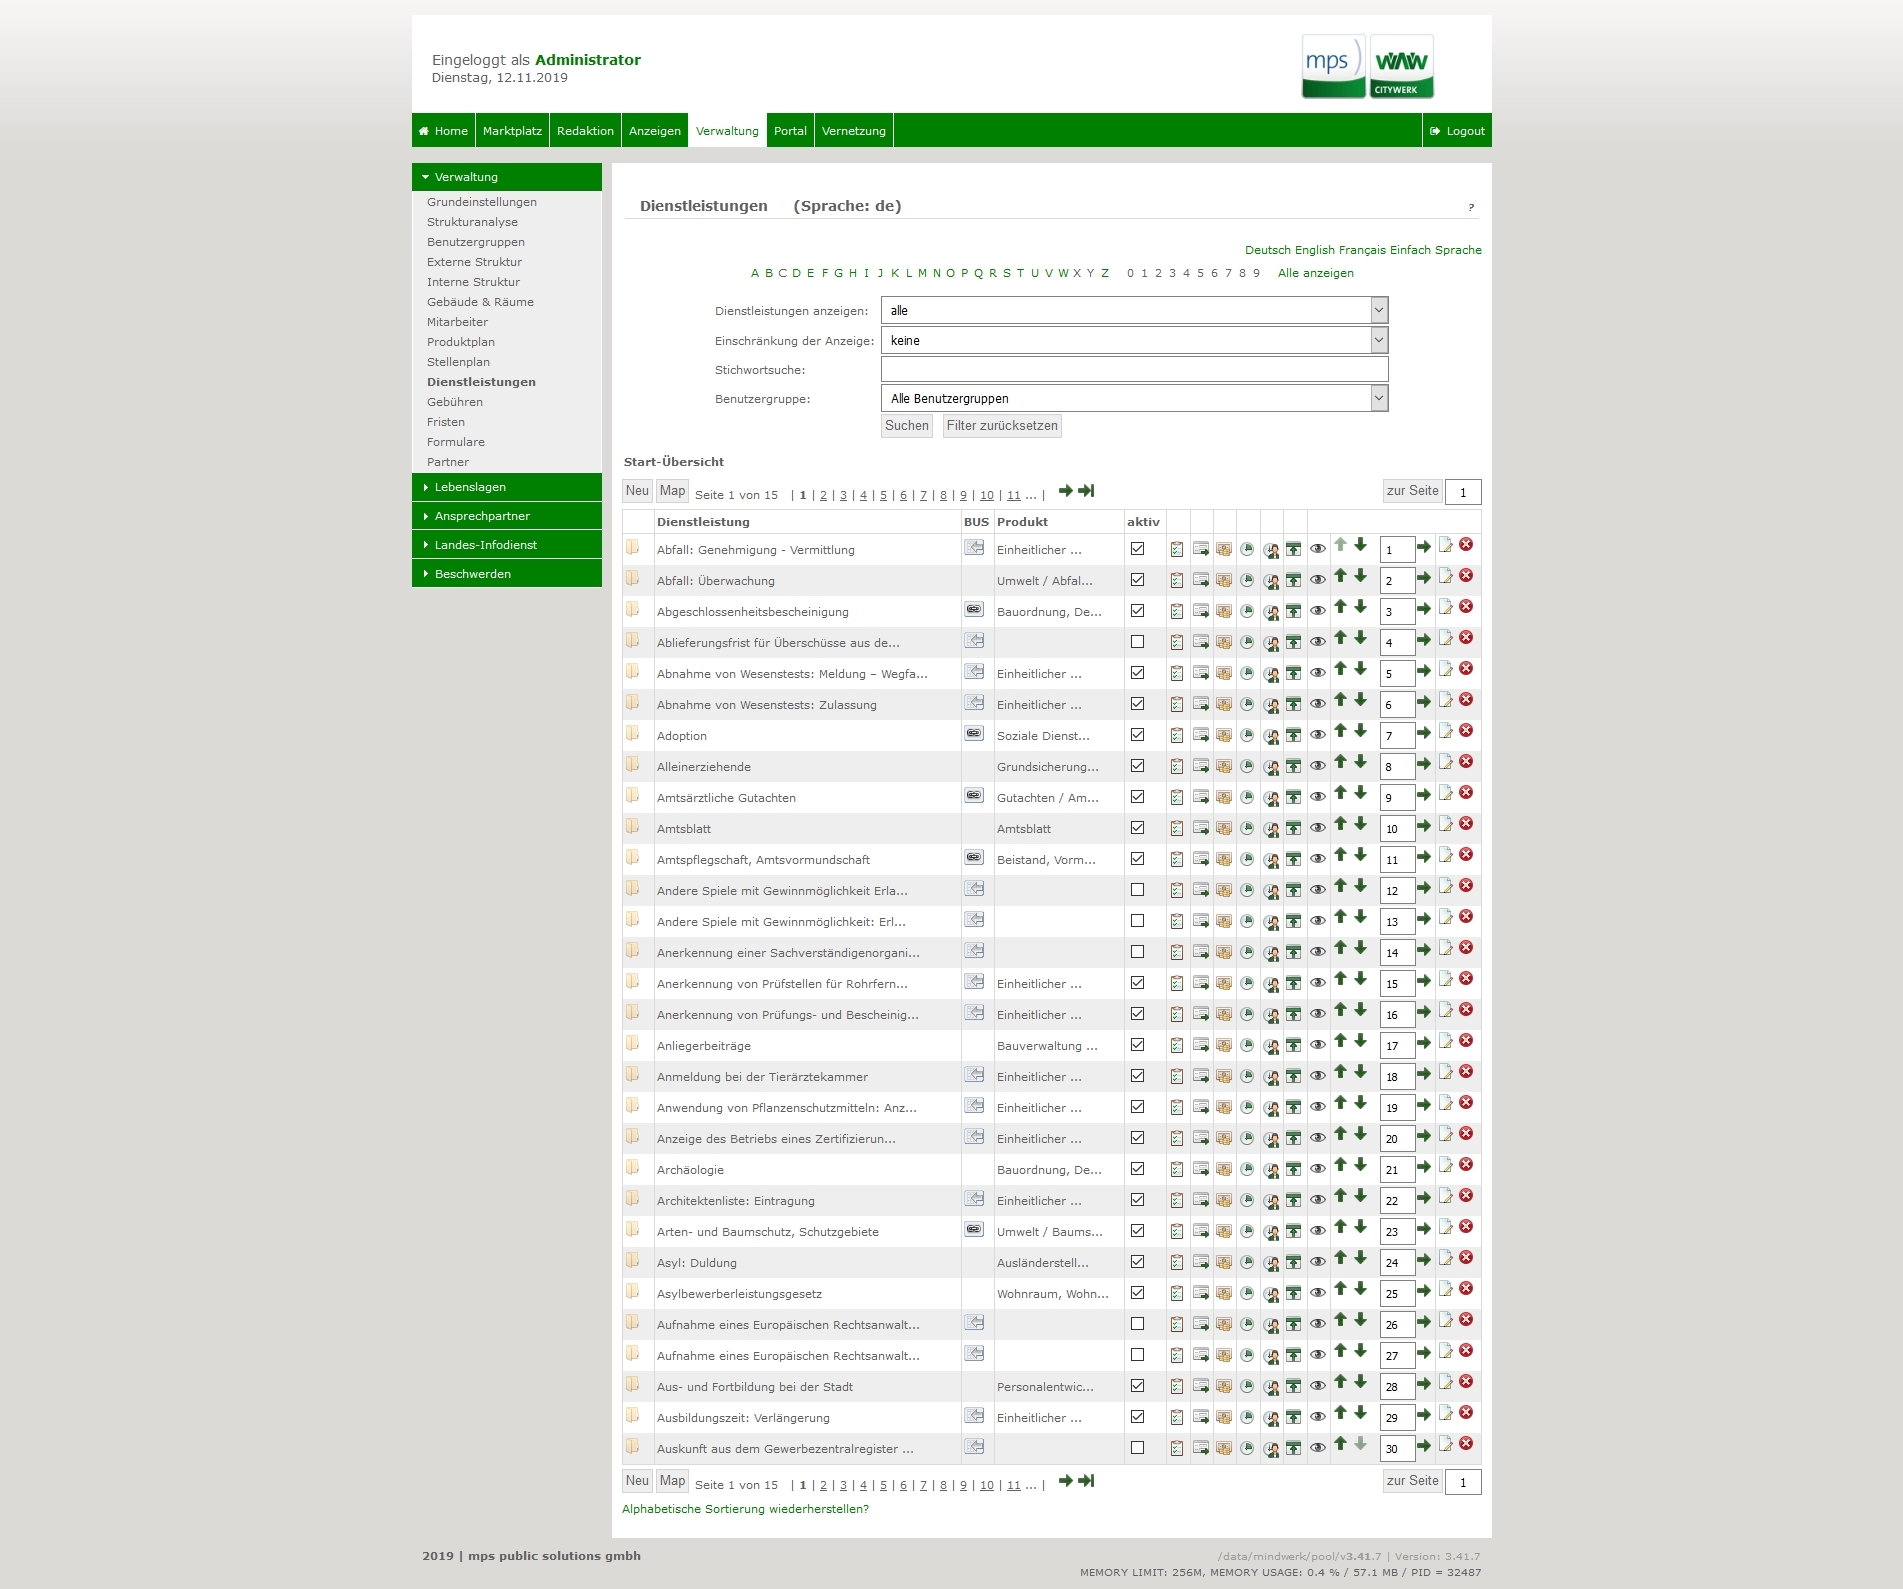Open the coins fees icon for Amtsärztliche Gutachten
The width and height of the screenshot is (1903, 1589).
1224,797
